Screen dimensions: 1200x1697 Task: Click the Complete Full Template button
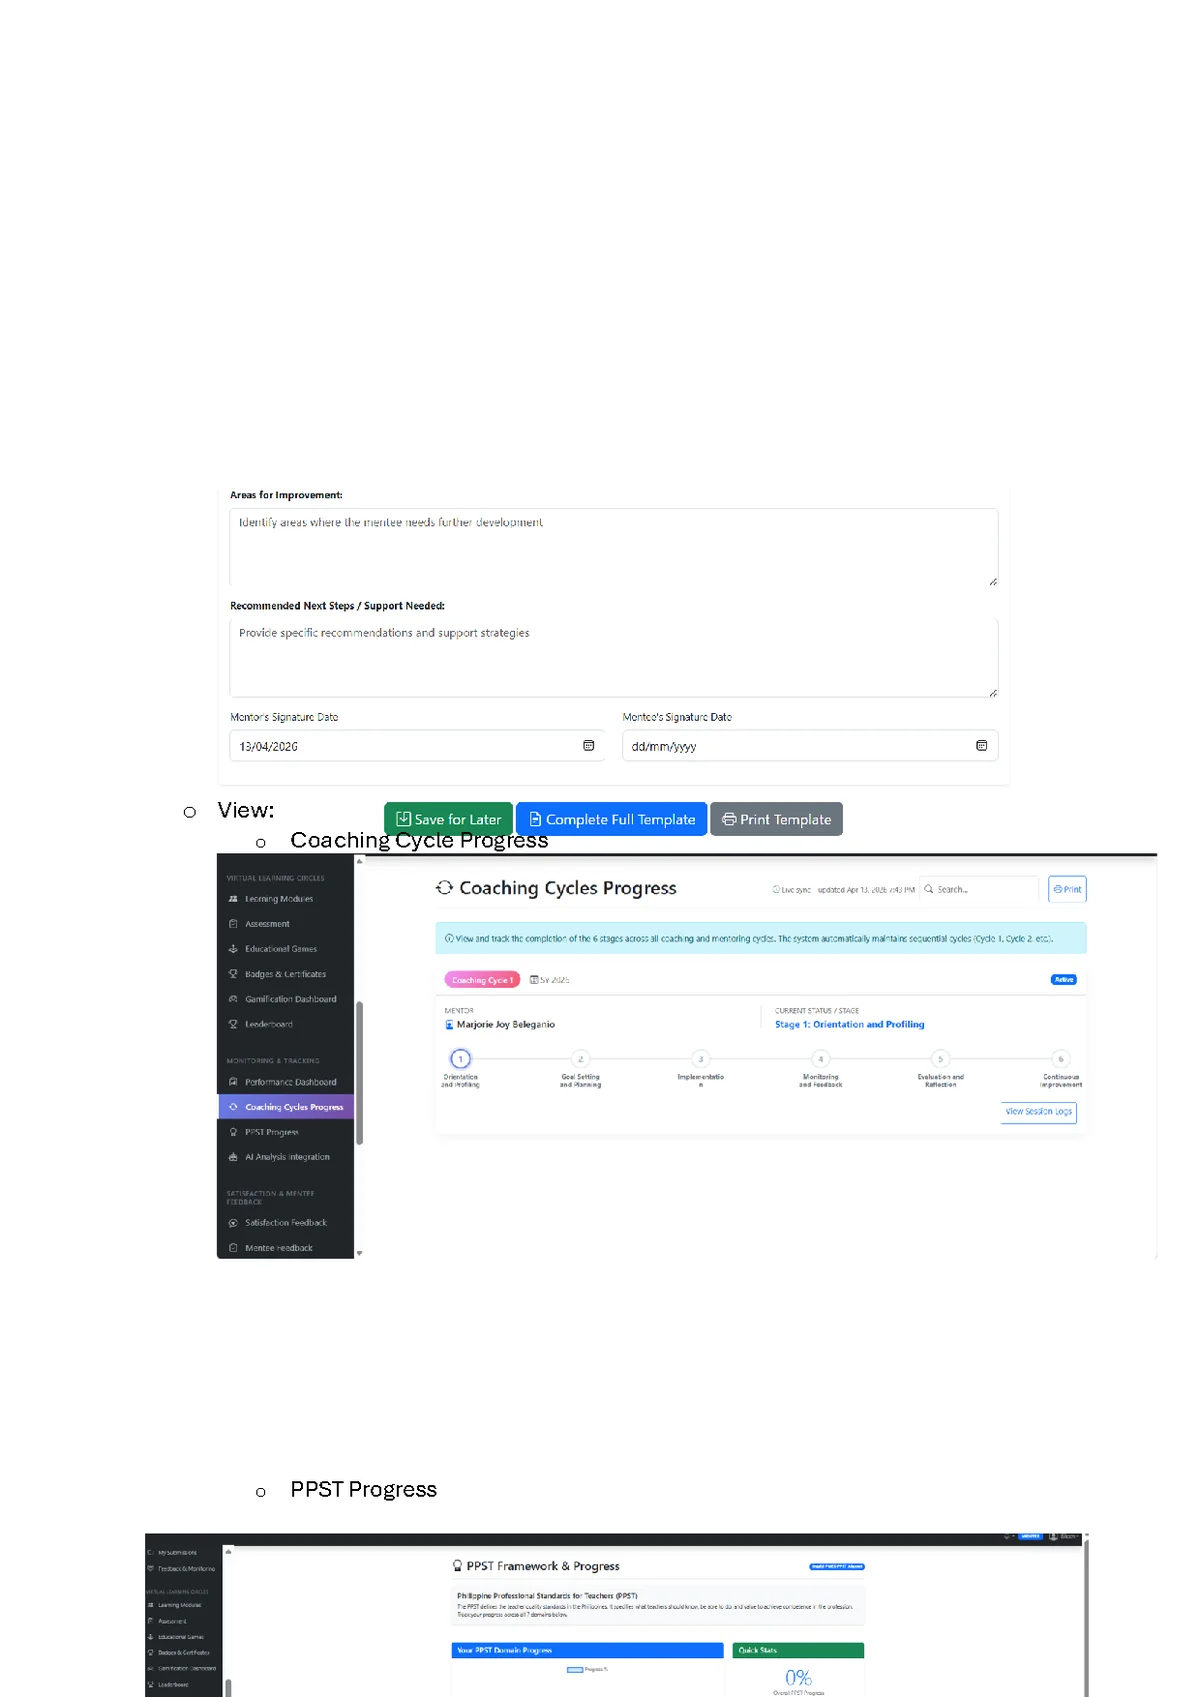click(611, 819)
